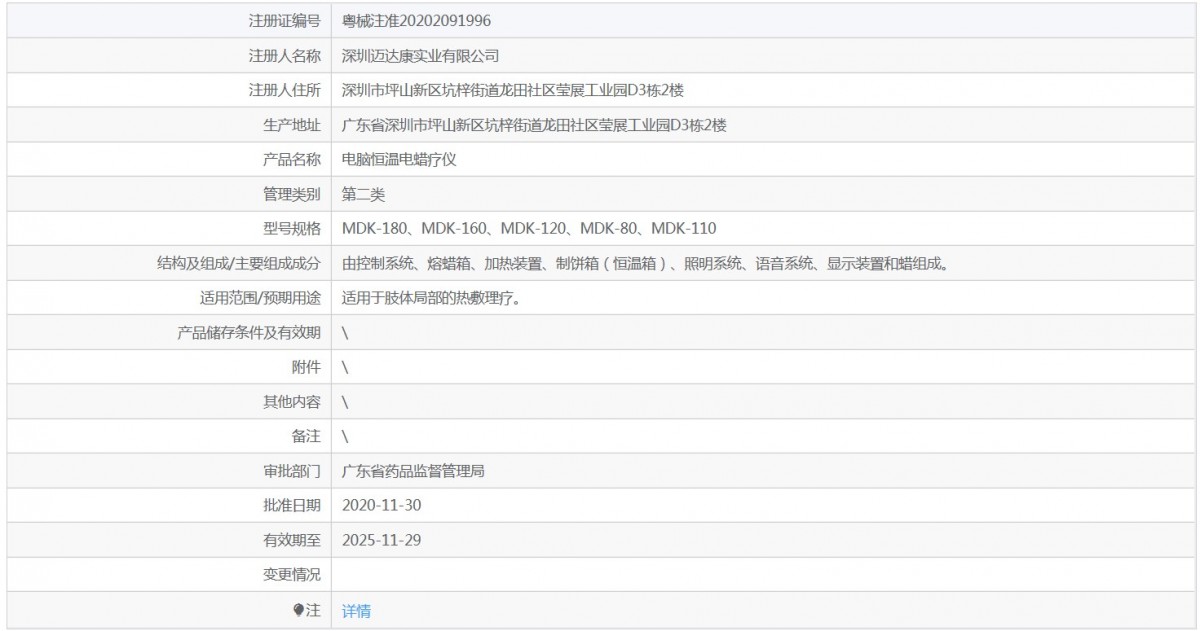The height and width of the screenshot is (631, 1200).
Task: Select product name 电脑恒温电蜡疗仪
Action: (399, 160)
